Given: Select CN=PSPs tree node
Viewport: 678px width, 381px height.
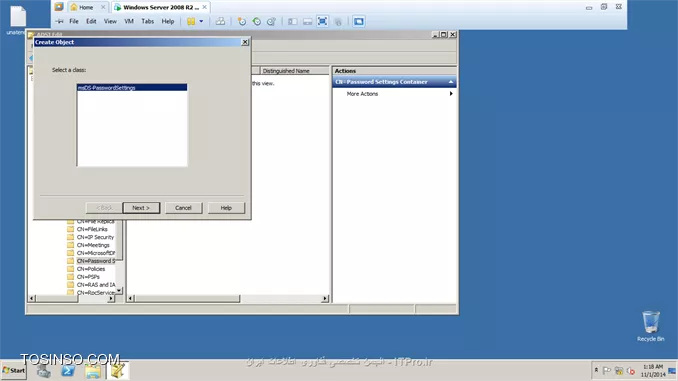Looking at the screenshot, I should coord(88,277).
